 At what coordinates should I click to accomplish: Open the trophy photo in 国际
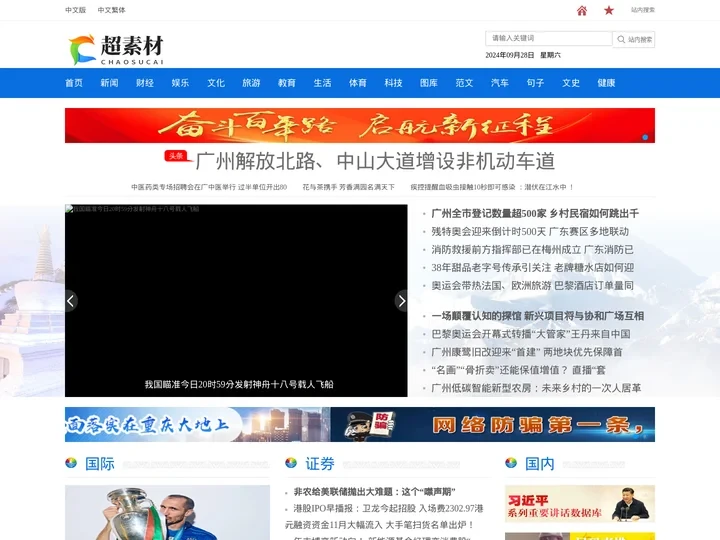(x=168, y=512)
